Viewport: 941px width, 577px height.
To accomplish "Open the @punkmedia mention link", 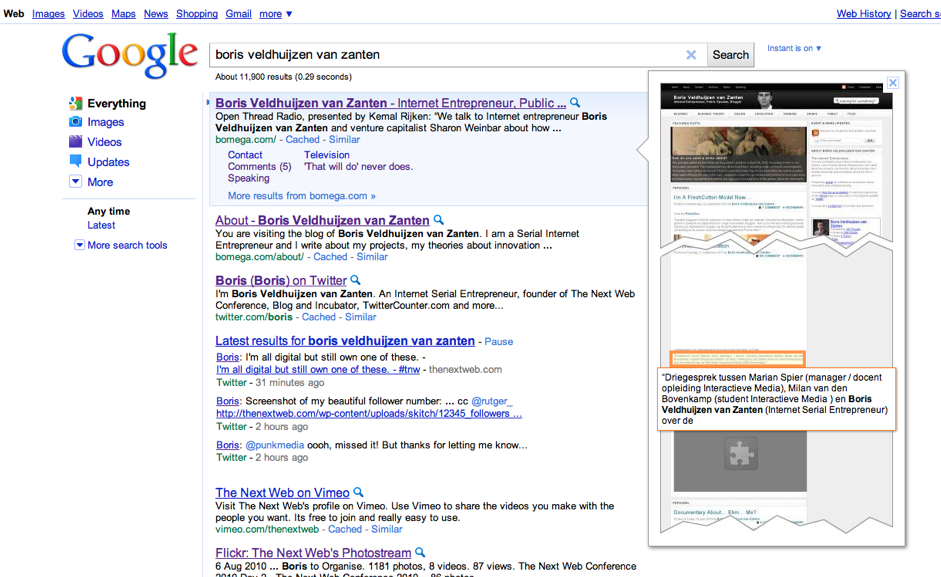I will [x=274, y=445].
